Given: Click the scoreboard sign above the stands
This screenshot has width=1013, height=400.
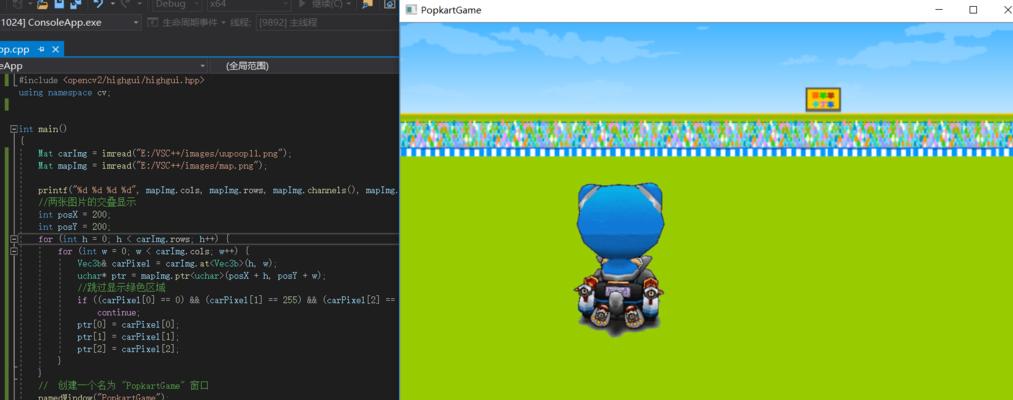Looking at the screenshot, I should pos(823,99).
